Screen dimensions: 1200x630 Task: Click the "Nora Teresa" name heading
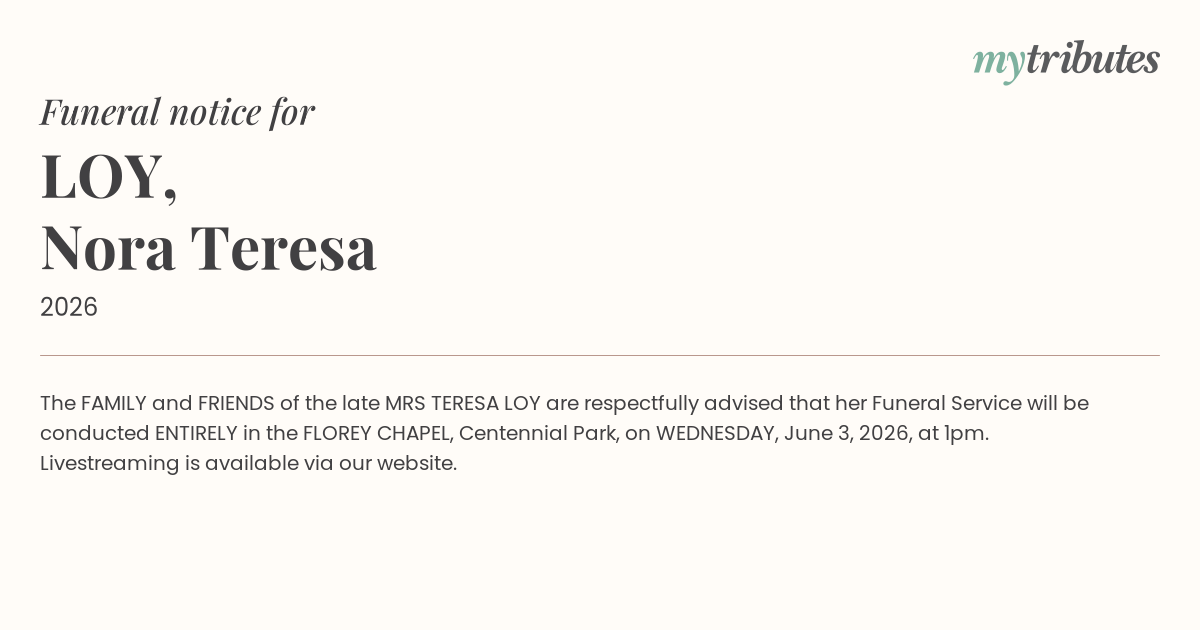(x=208, y=247)
